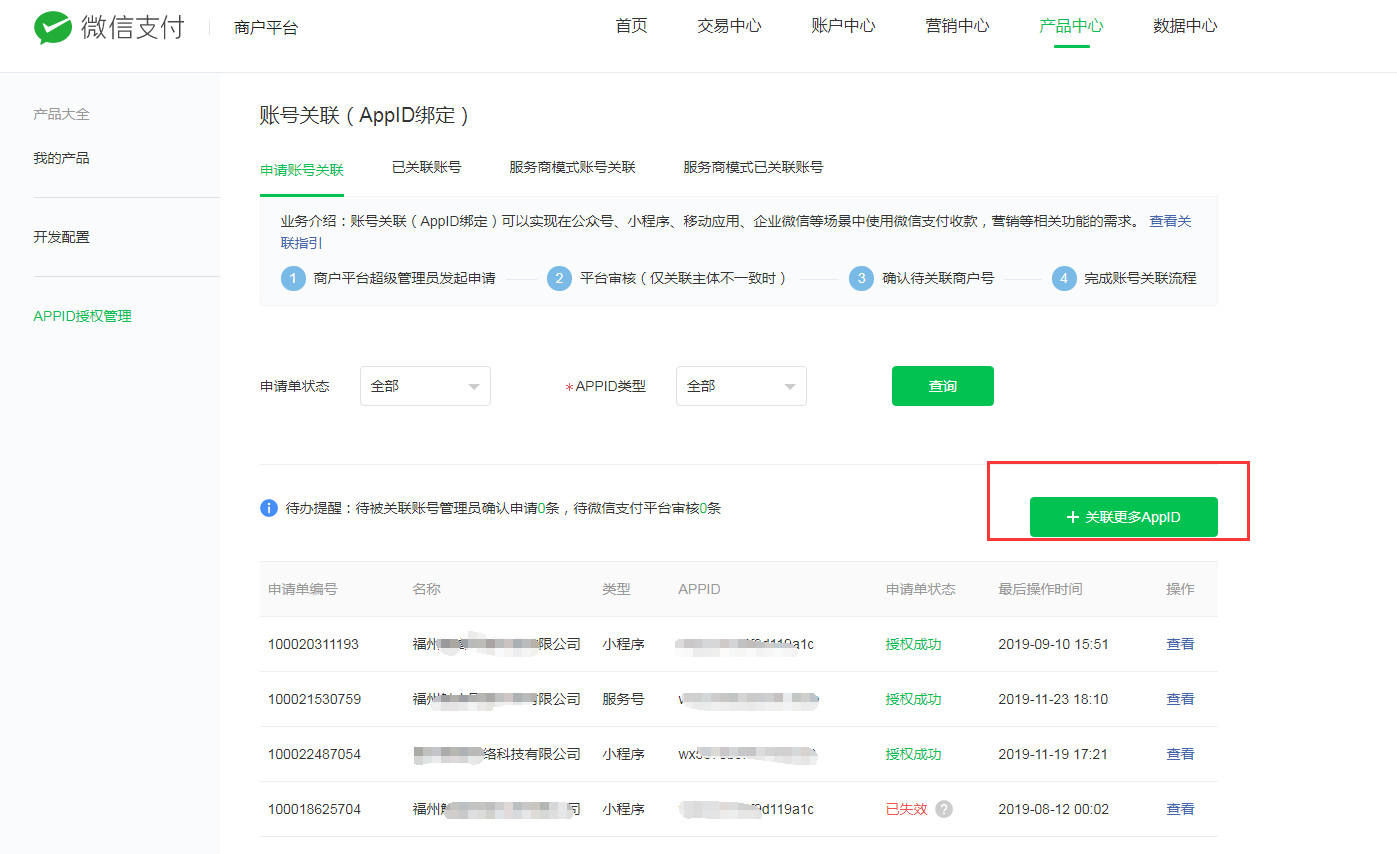Click the WeChat Pay logo

tap(109, 27)
